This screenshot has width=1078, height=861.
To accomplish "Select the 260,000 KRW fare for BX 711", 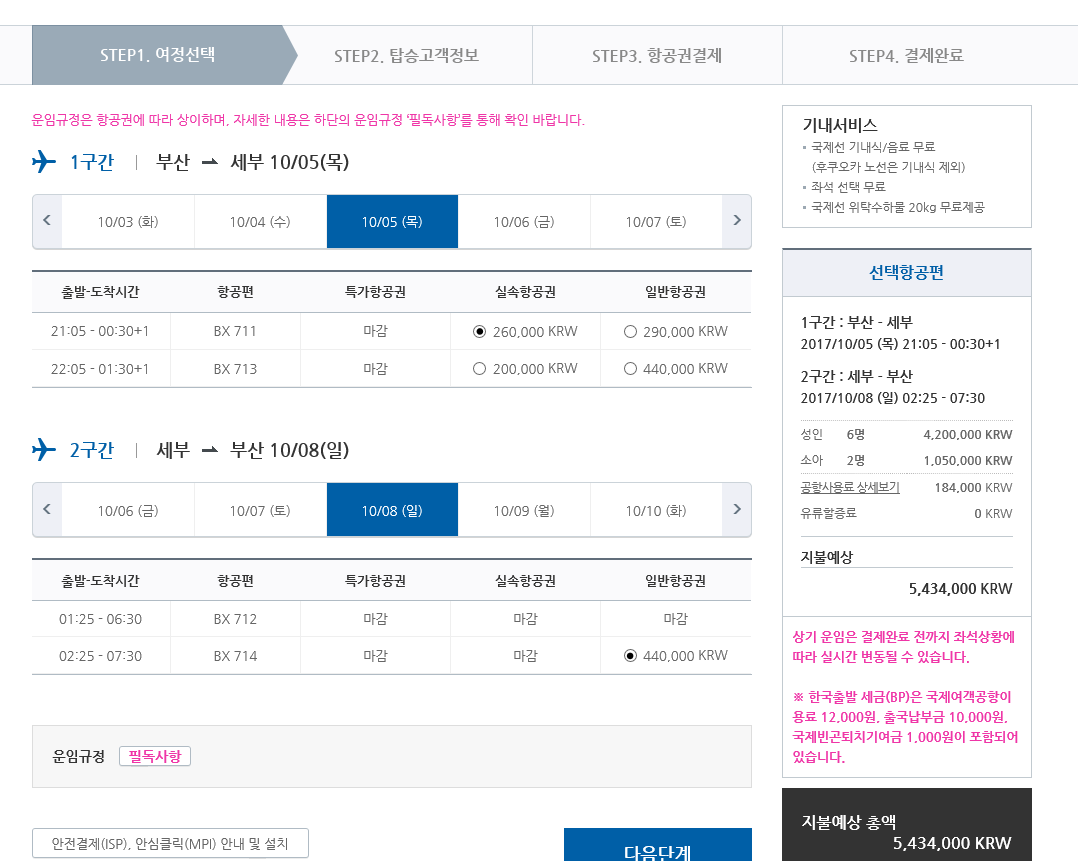I will pyautogui.click(x=479, y=331).
